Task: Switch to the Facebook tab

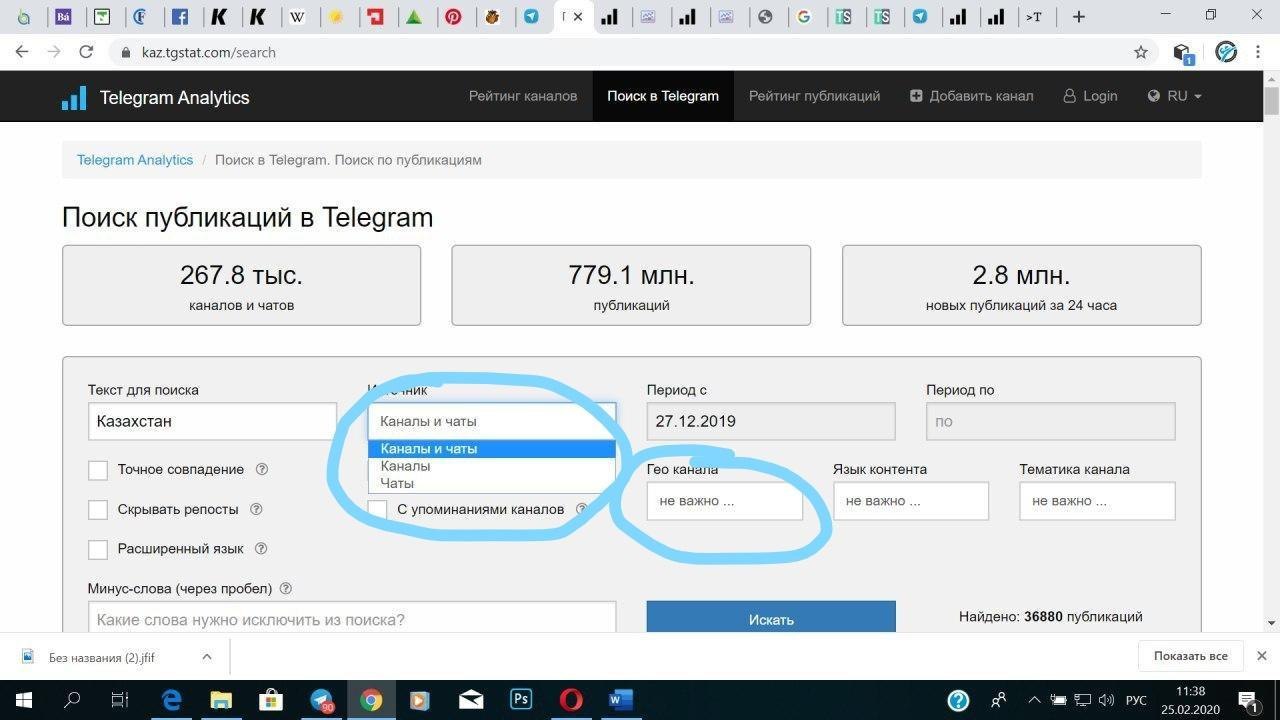Action: point(179,17)
